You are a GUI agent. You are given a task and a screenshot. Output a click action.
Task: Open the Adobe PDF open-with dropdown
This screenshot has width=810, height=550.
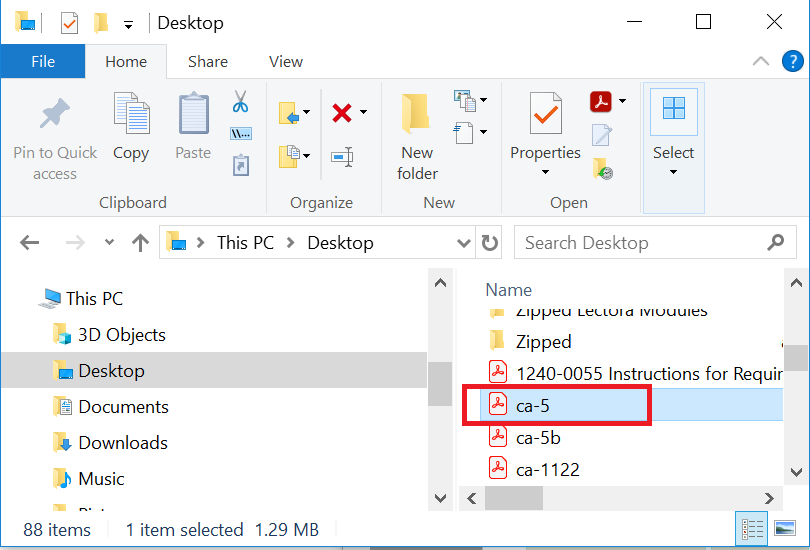(x=622, y=102)
